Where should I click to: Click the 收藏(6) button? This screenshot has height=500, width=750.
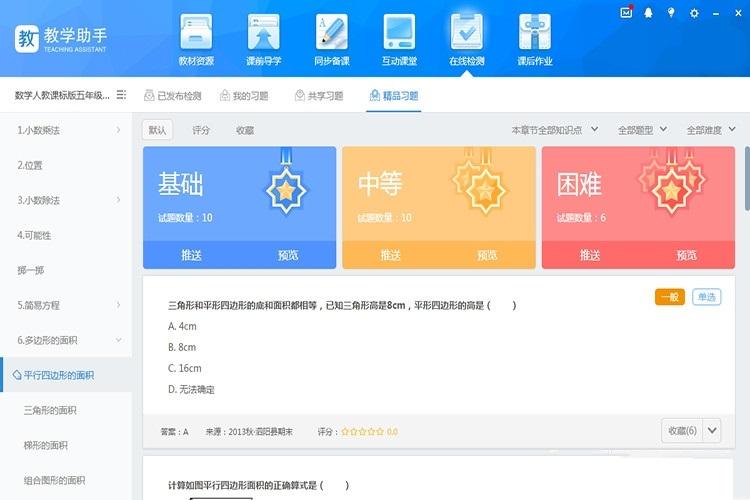click(x=683, y=431)
